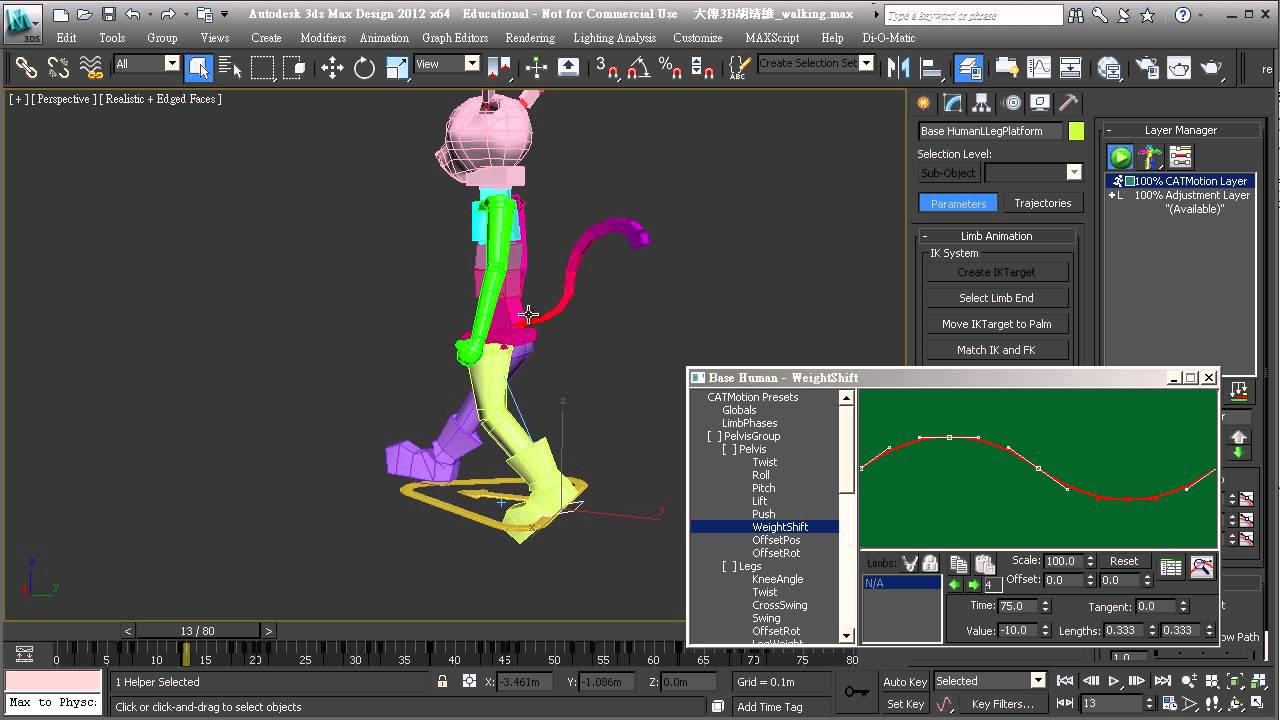
Task: Collapse the PelvisGroup tree node
Action: [x=714, y=436]
